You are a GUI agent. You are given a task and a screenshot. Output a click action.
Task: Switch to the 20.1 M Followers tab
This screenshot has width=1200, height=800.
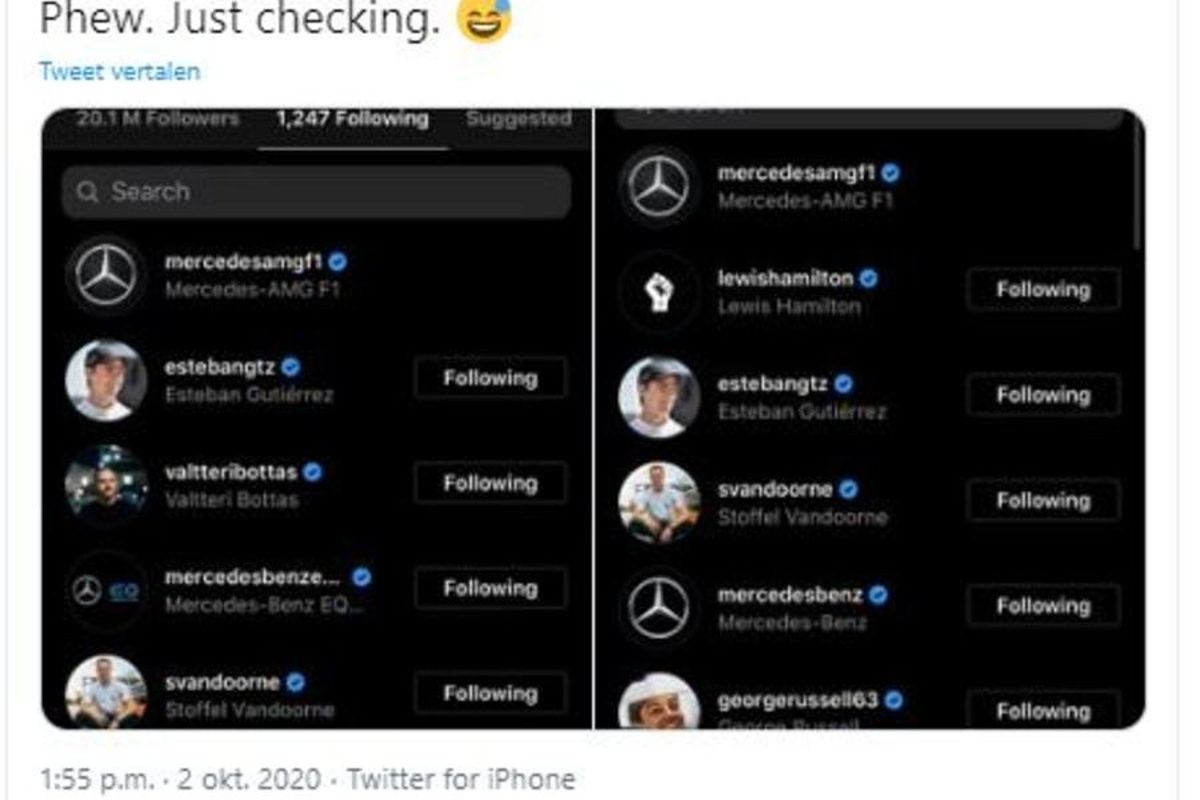(x=158, y=119)
